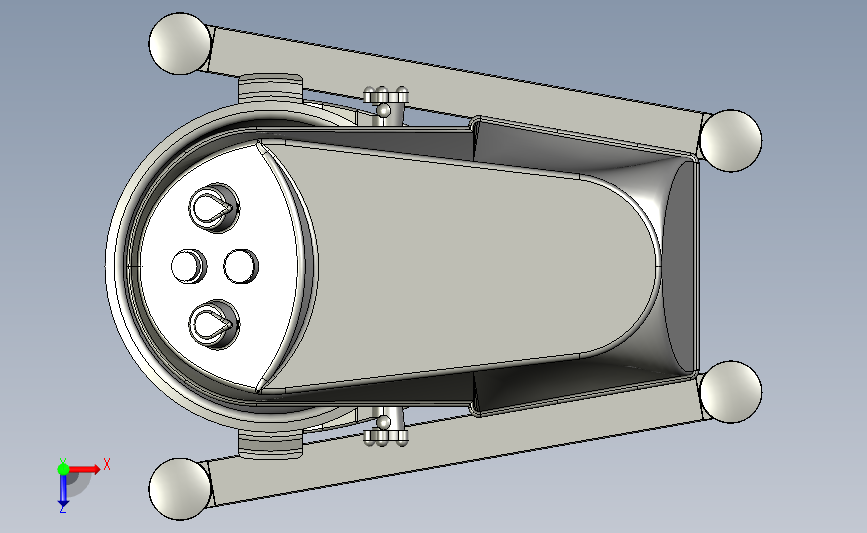The height and width of the screenshot is (533, 867).
Task: Select the left plain round boss on the lid
Action: [189, 266]
